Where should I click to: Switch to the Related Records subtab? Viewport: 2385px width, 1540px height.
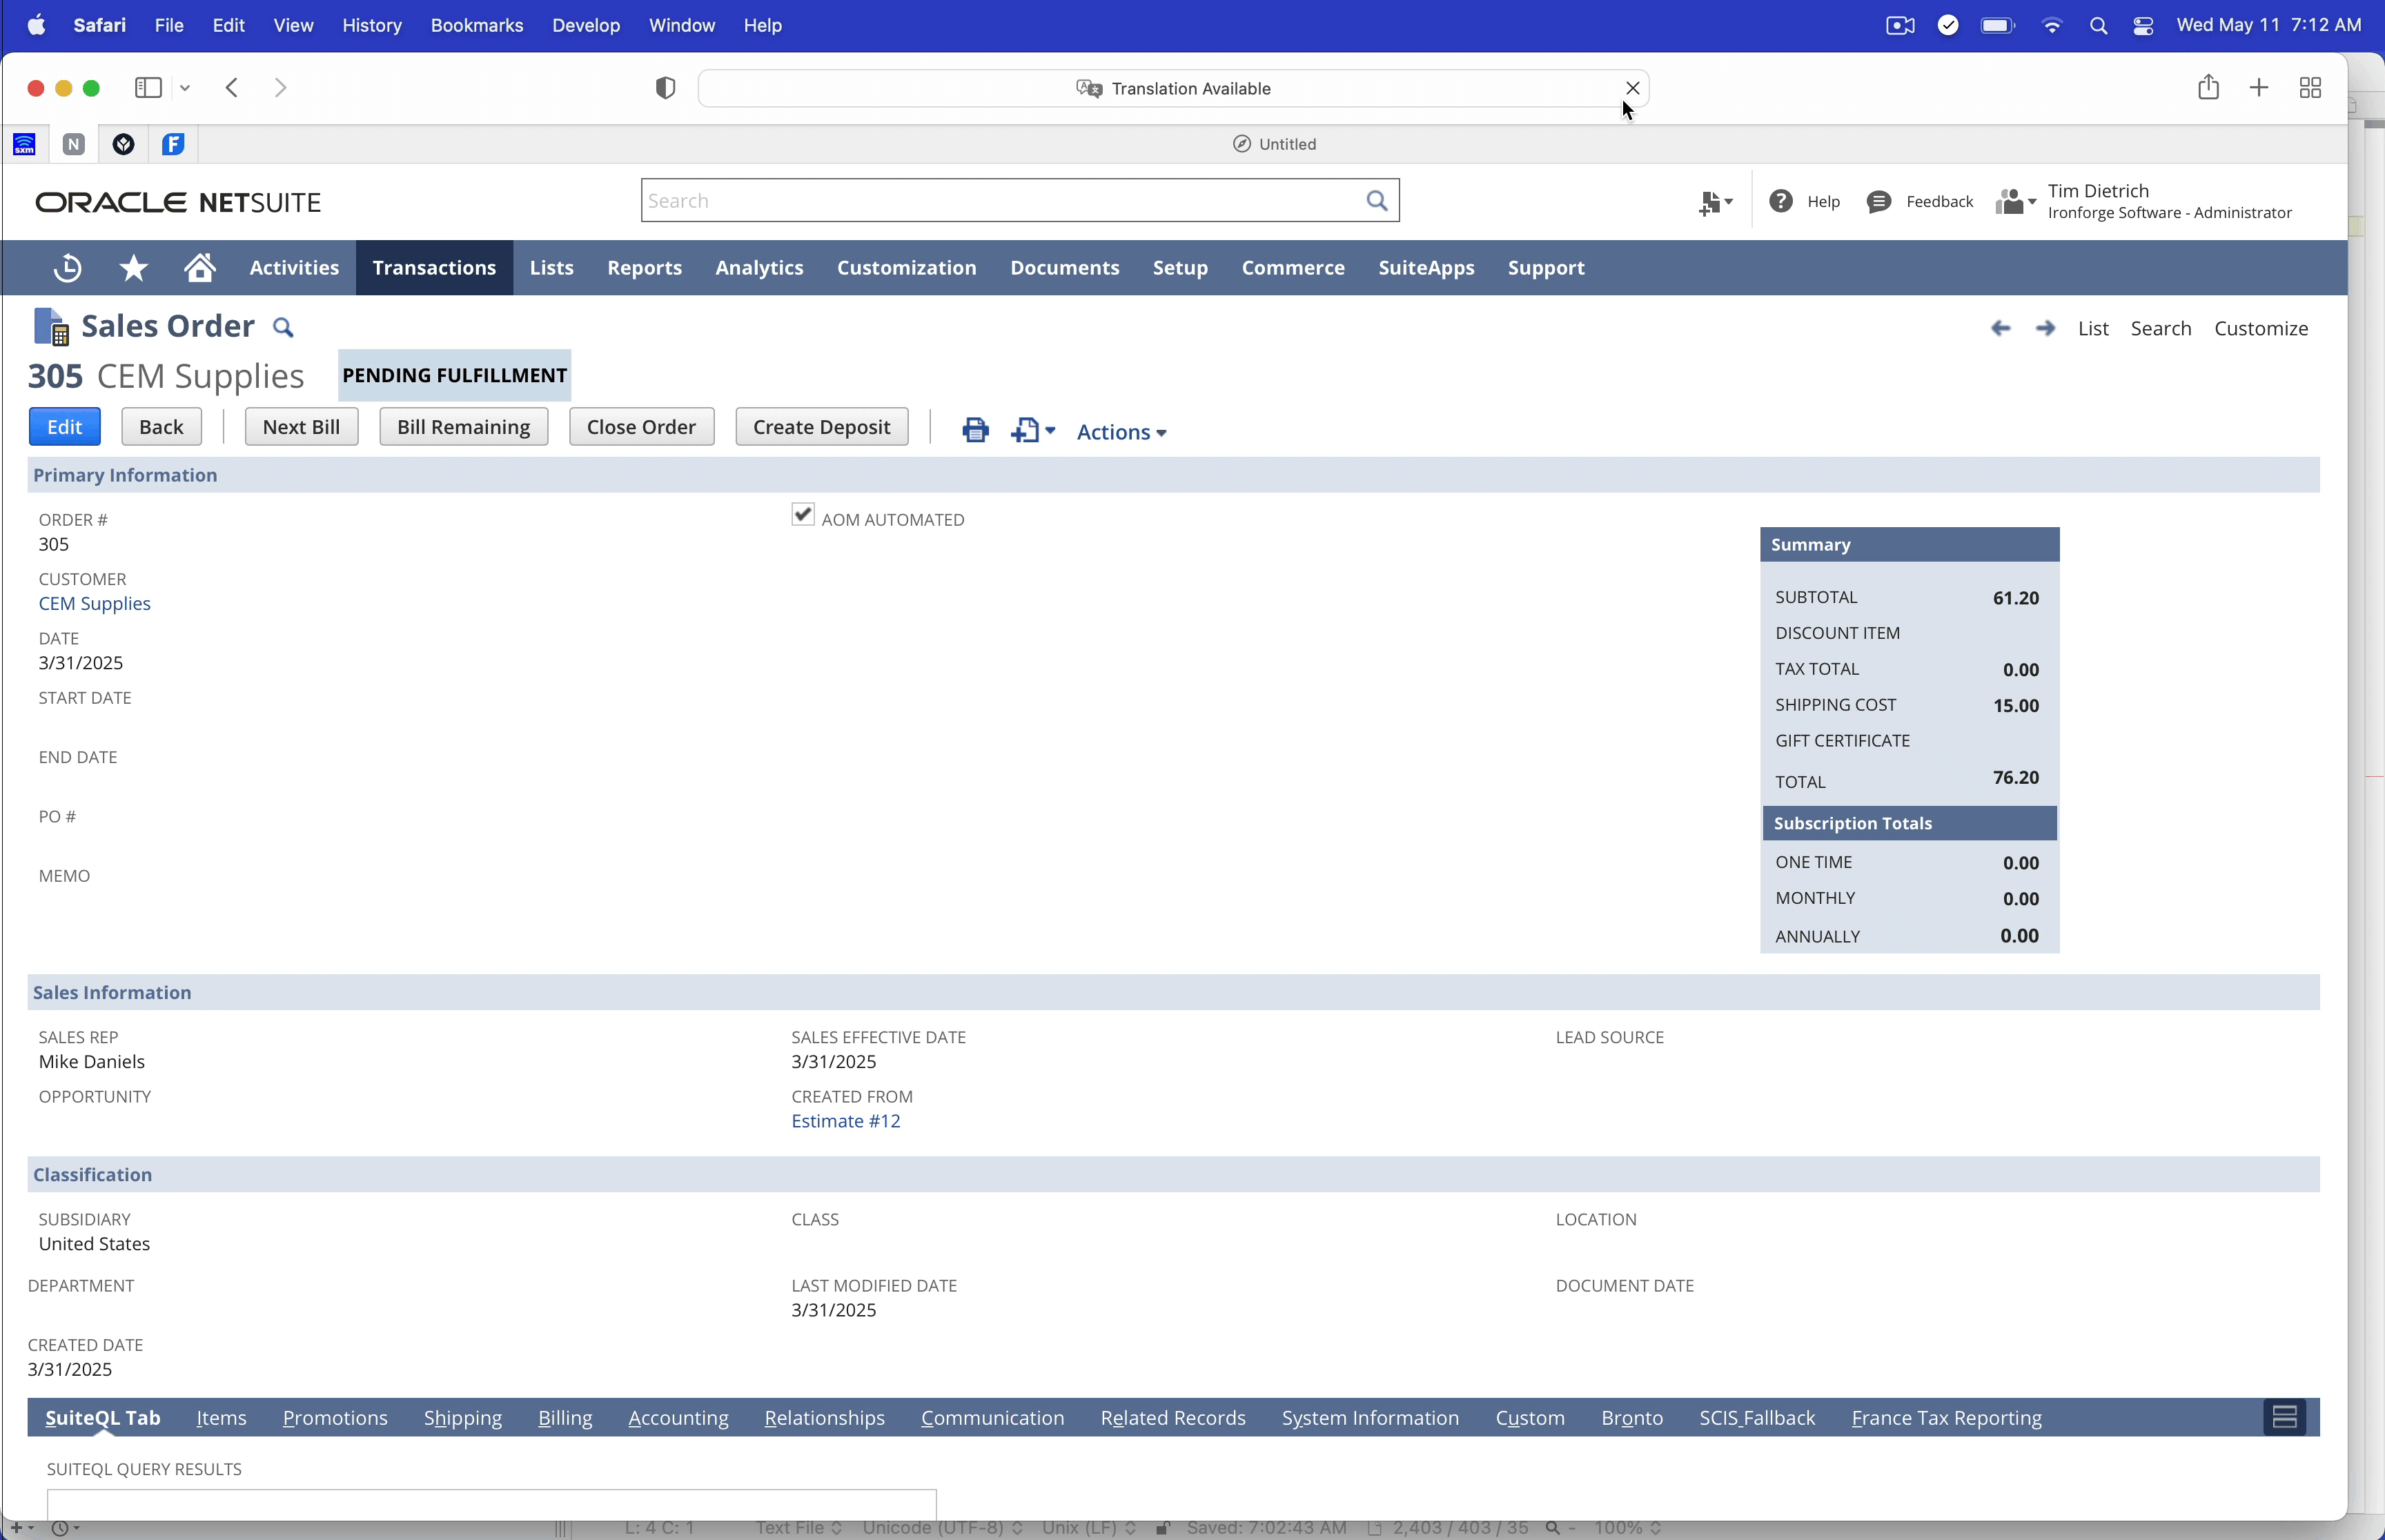1172,1418
